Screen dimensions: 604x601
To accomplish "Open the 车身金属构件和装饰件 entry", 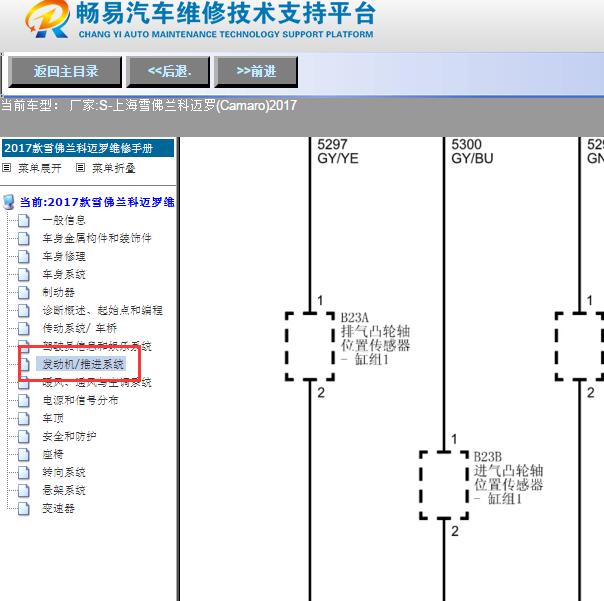I will (x=97, y=238).
